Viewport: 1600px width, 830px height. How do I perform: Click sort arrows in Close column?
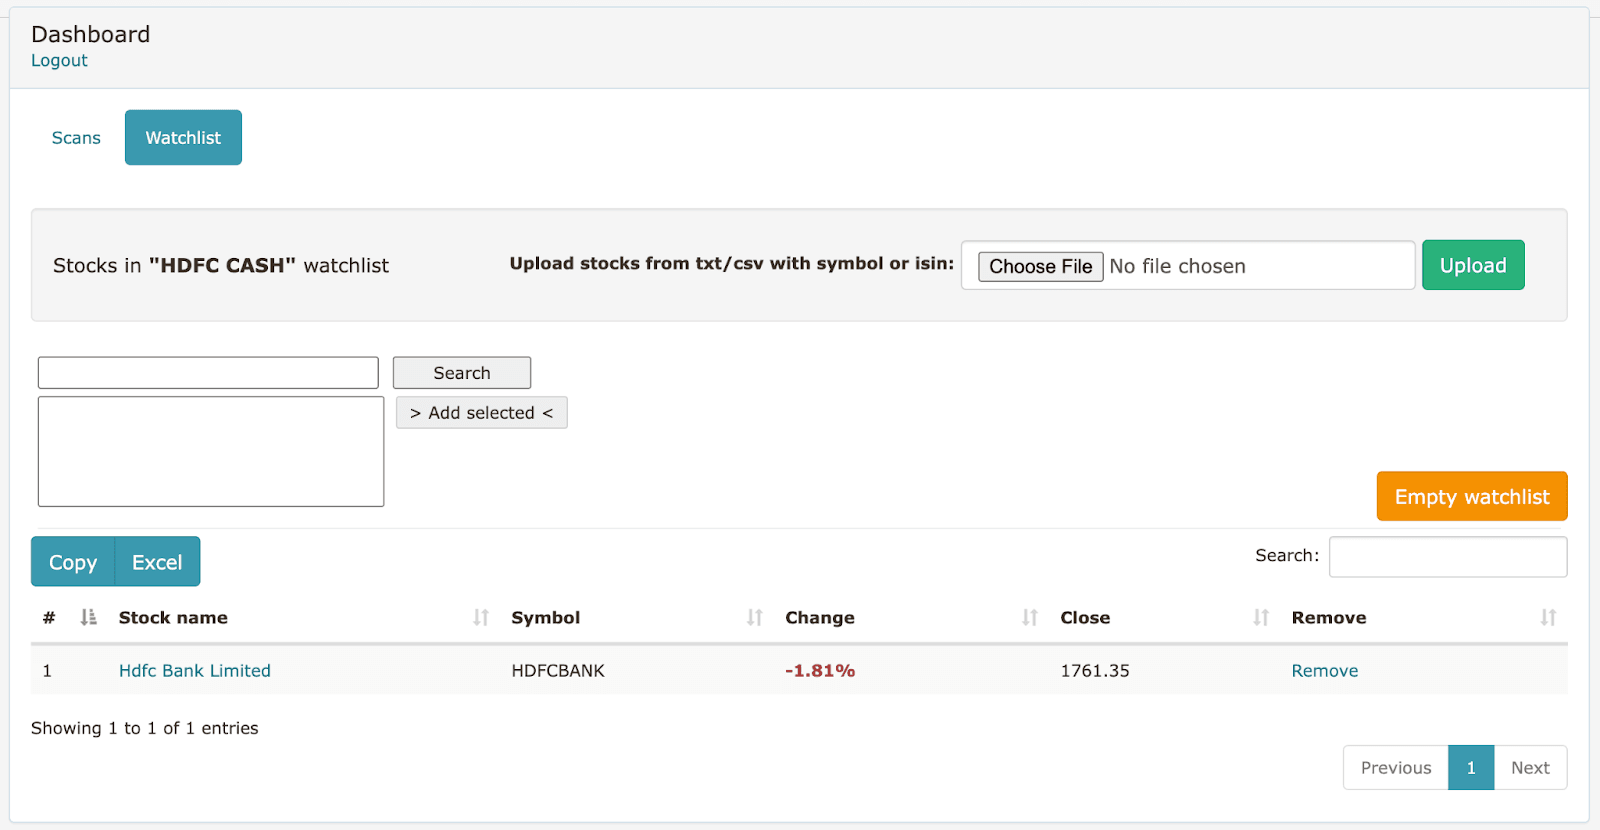click(x=1261, y=618)
